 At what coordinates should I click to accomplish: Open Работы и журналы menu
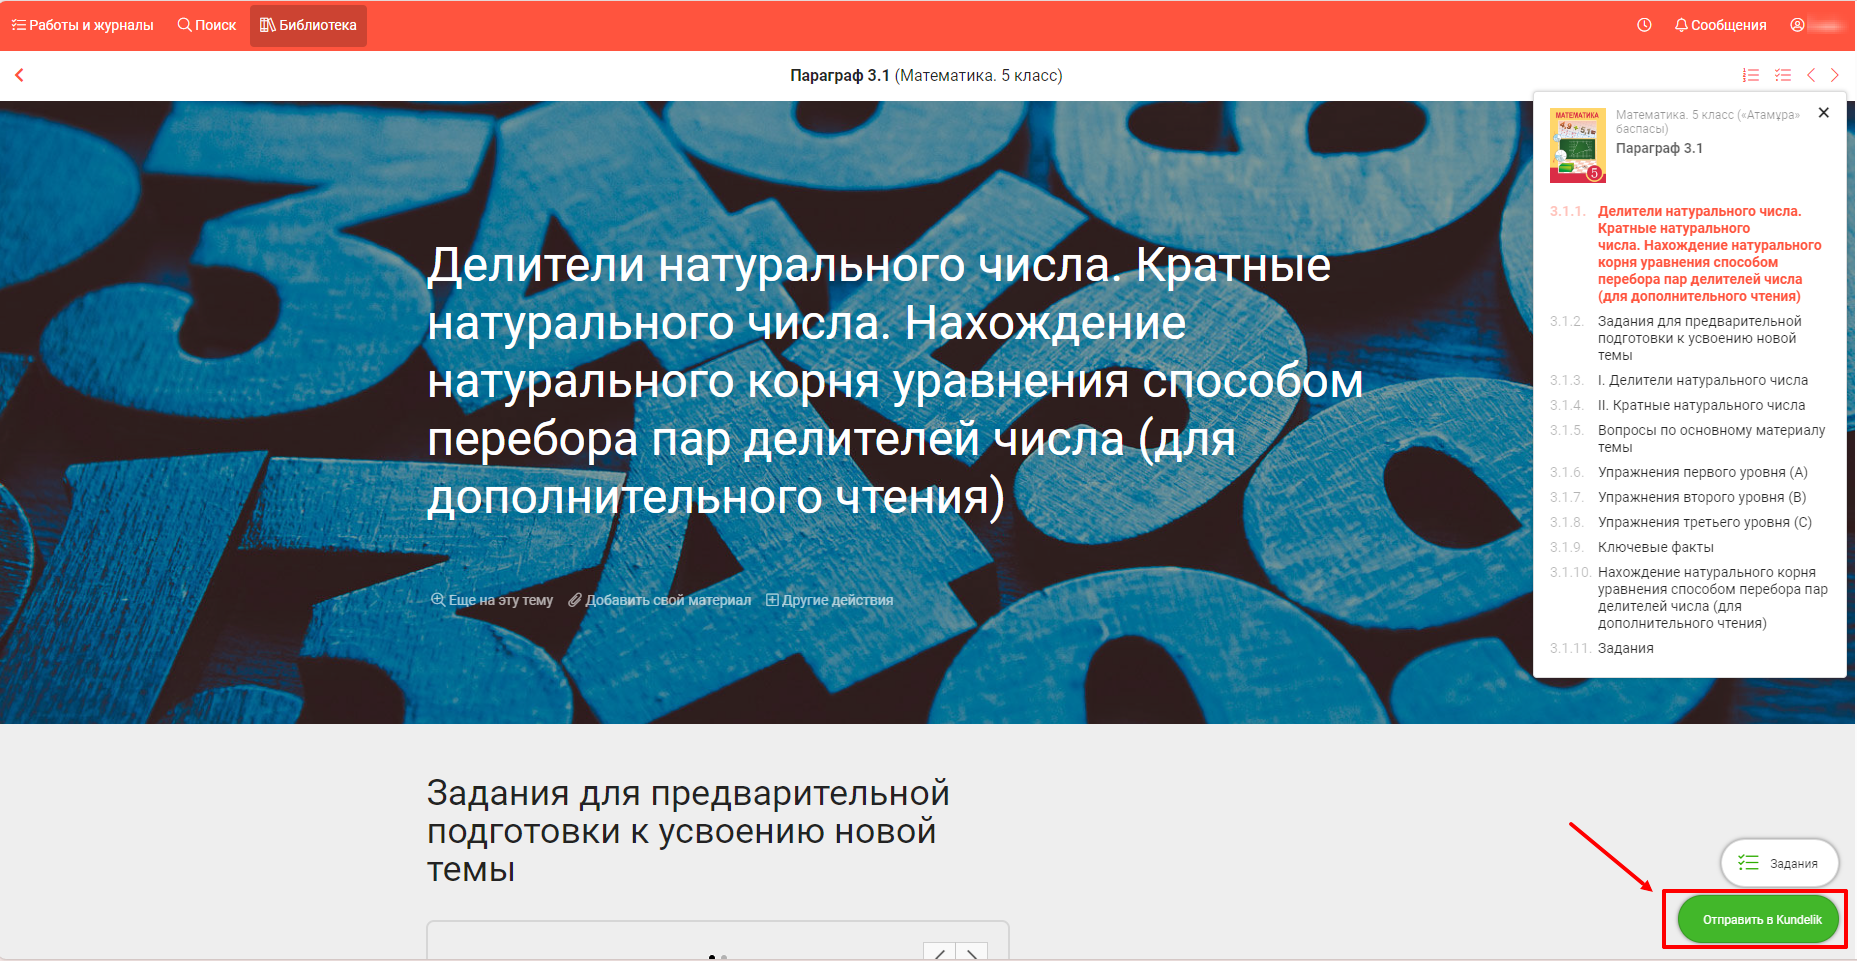(83, 25)
